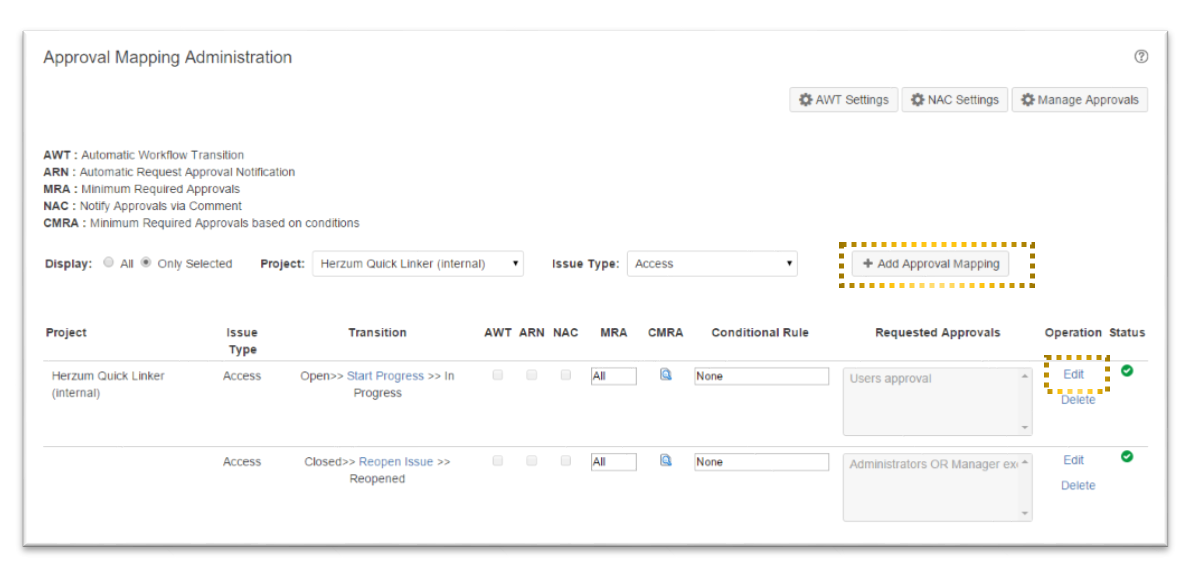Open CMRA conditions icon for Start Progress row

[665, 375]
